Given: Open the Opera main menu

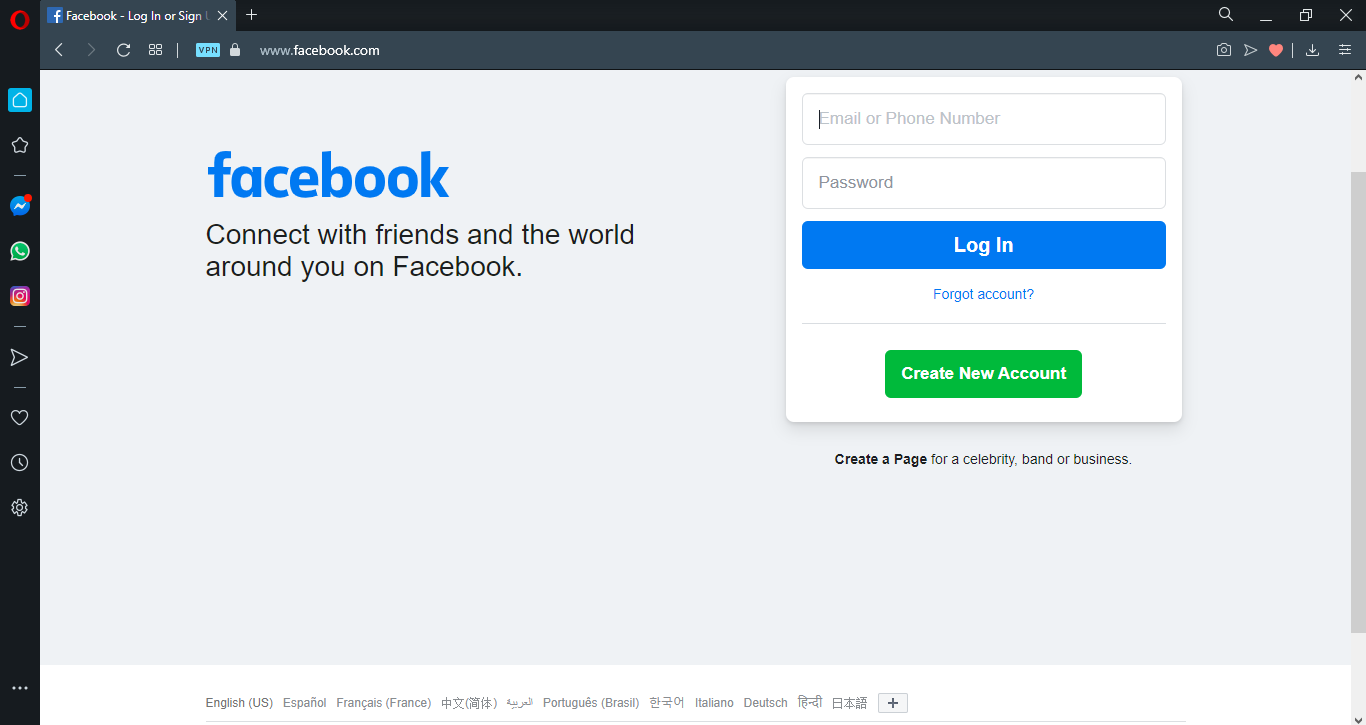Looking at the screenshot, I should tap(19, 19).
